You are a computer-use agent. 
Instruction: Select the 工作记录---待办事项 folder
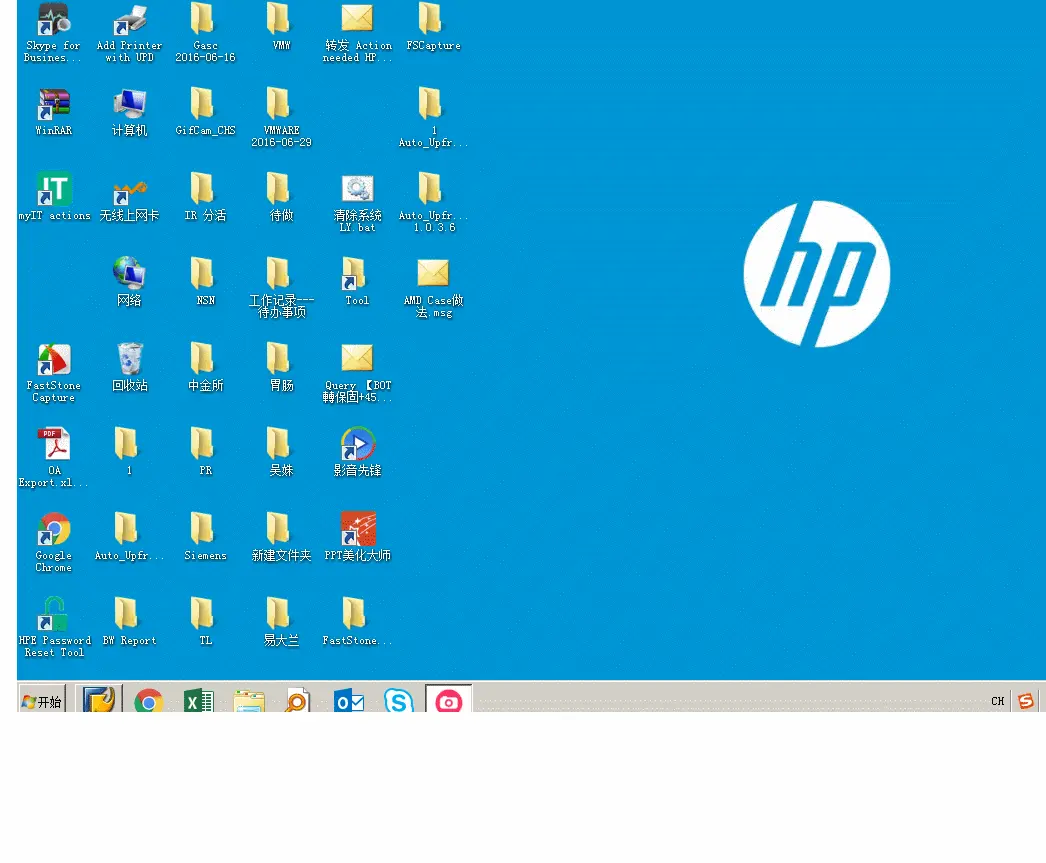click(281, 287)
